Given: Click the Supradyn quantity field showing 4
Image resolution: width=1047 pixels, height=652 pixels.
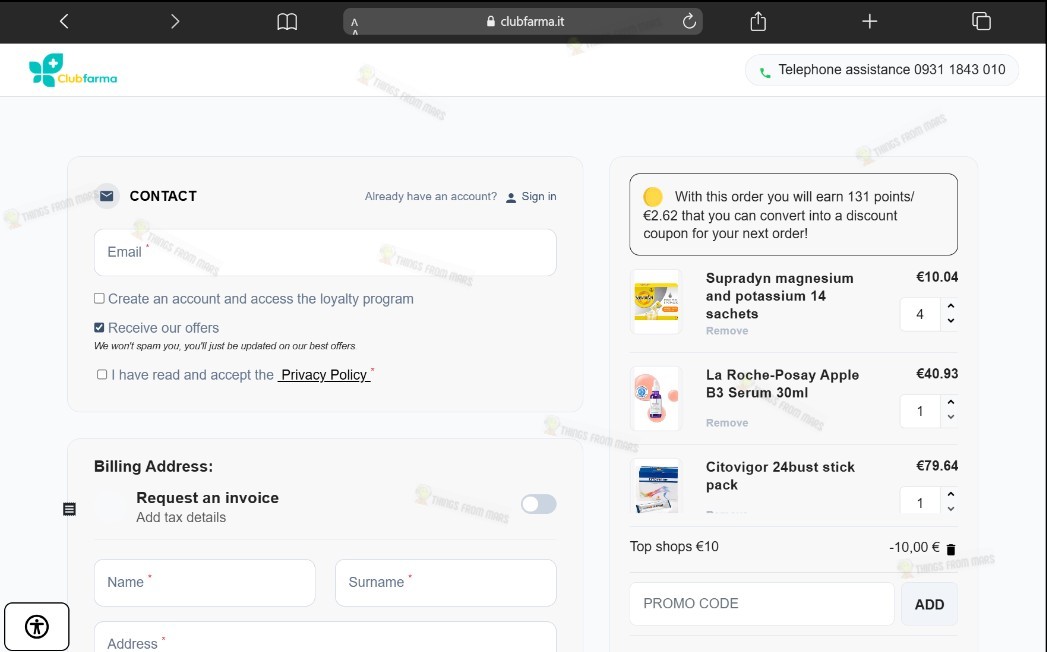Looking at the screenshot, I should [x=920, y=314].
